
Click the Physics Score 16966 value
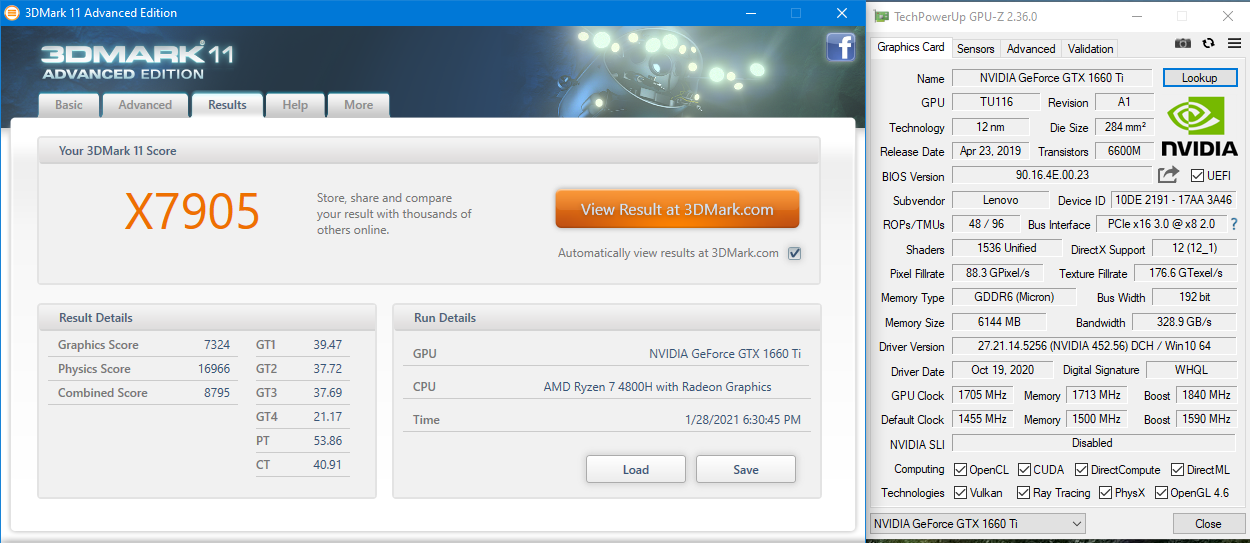[213, 369]
